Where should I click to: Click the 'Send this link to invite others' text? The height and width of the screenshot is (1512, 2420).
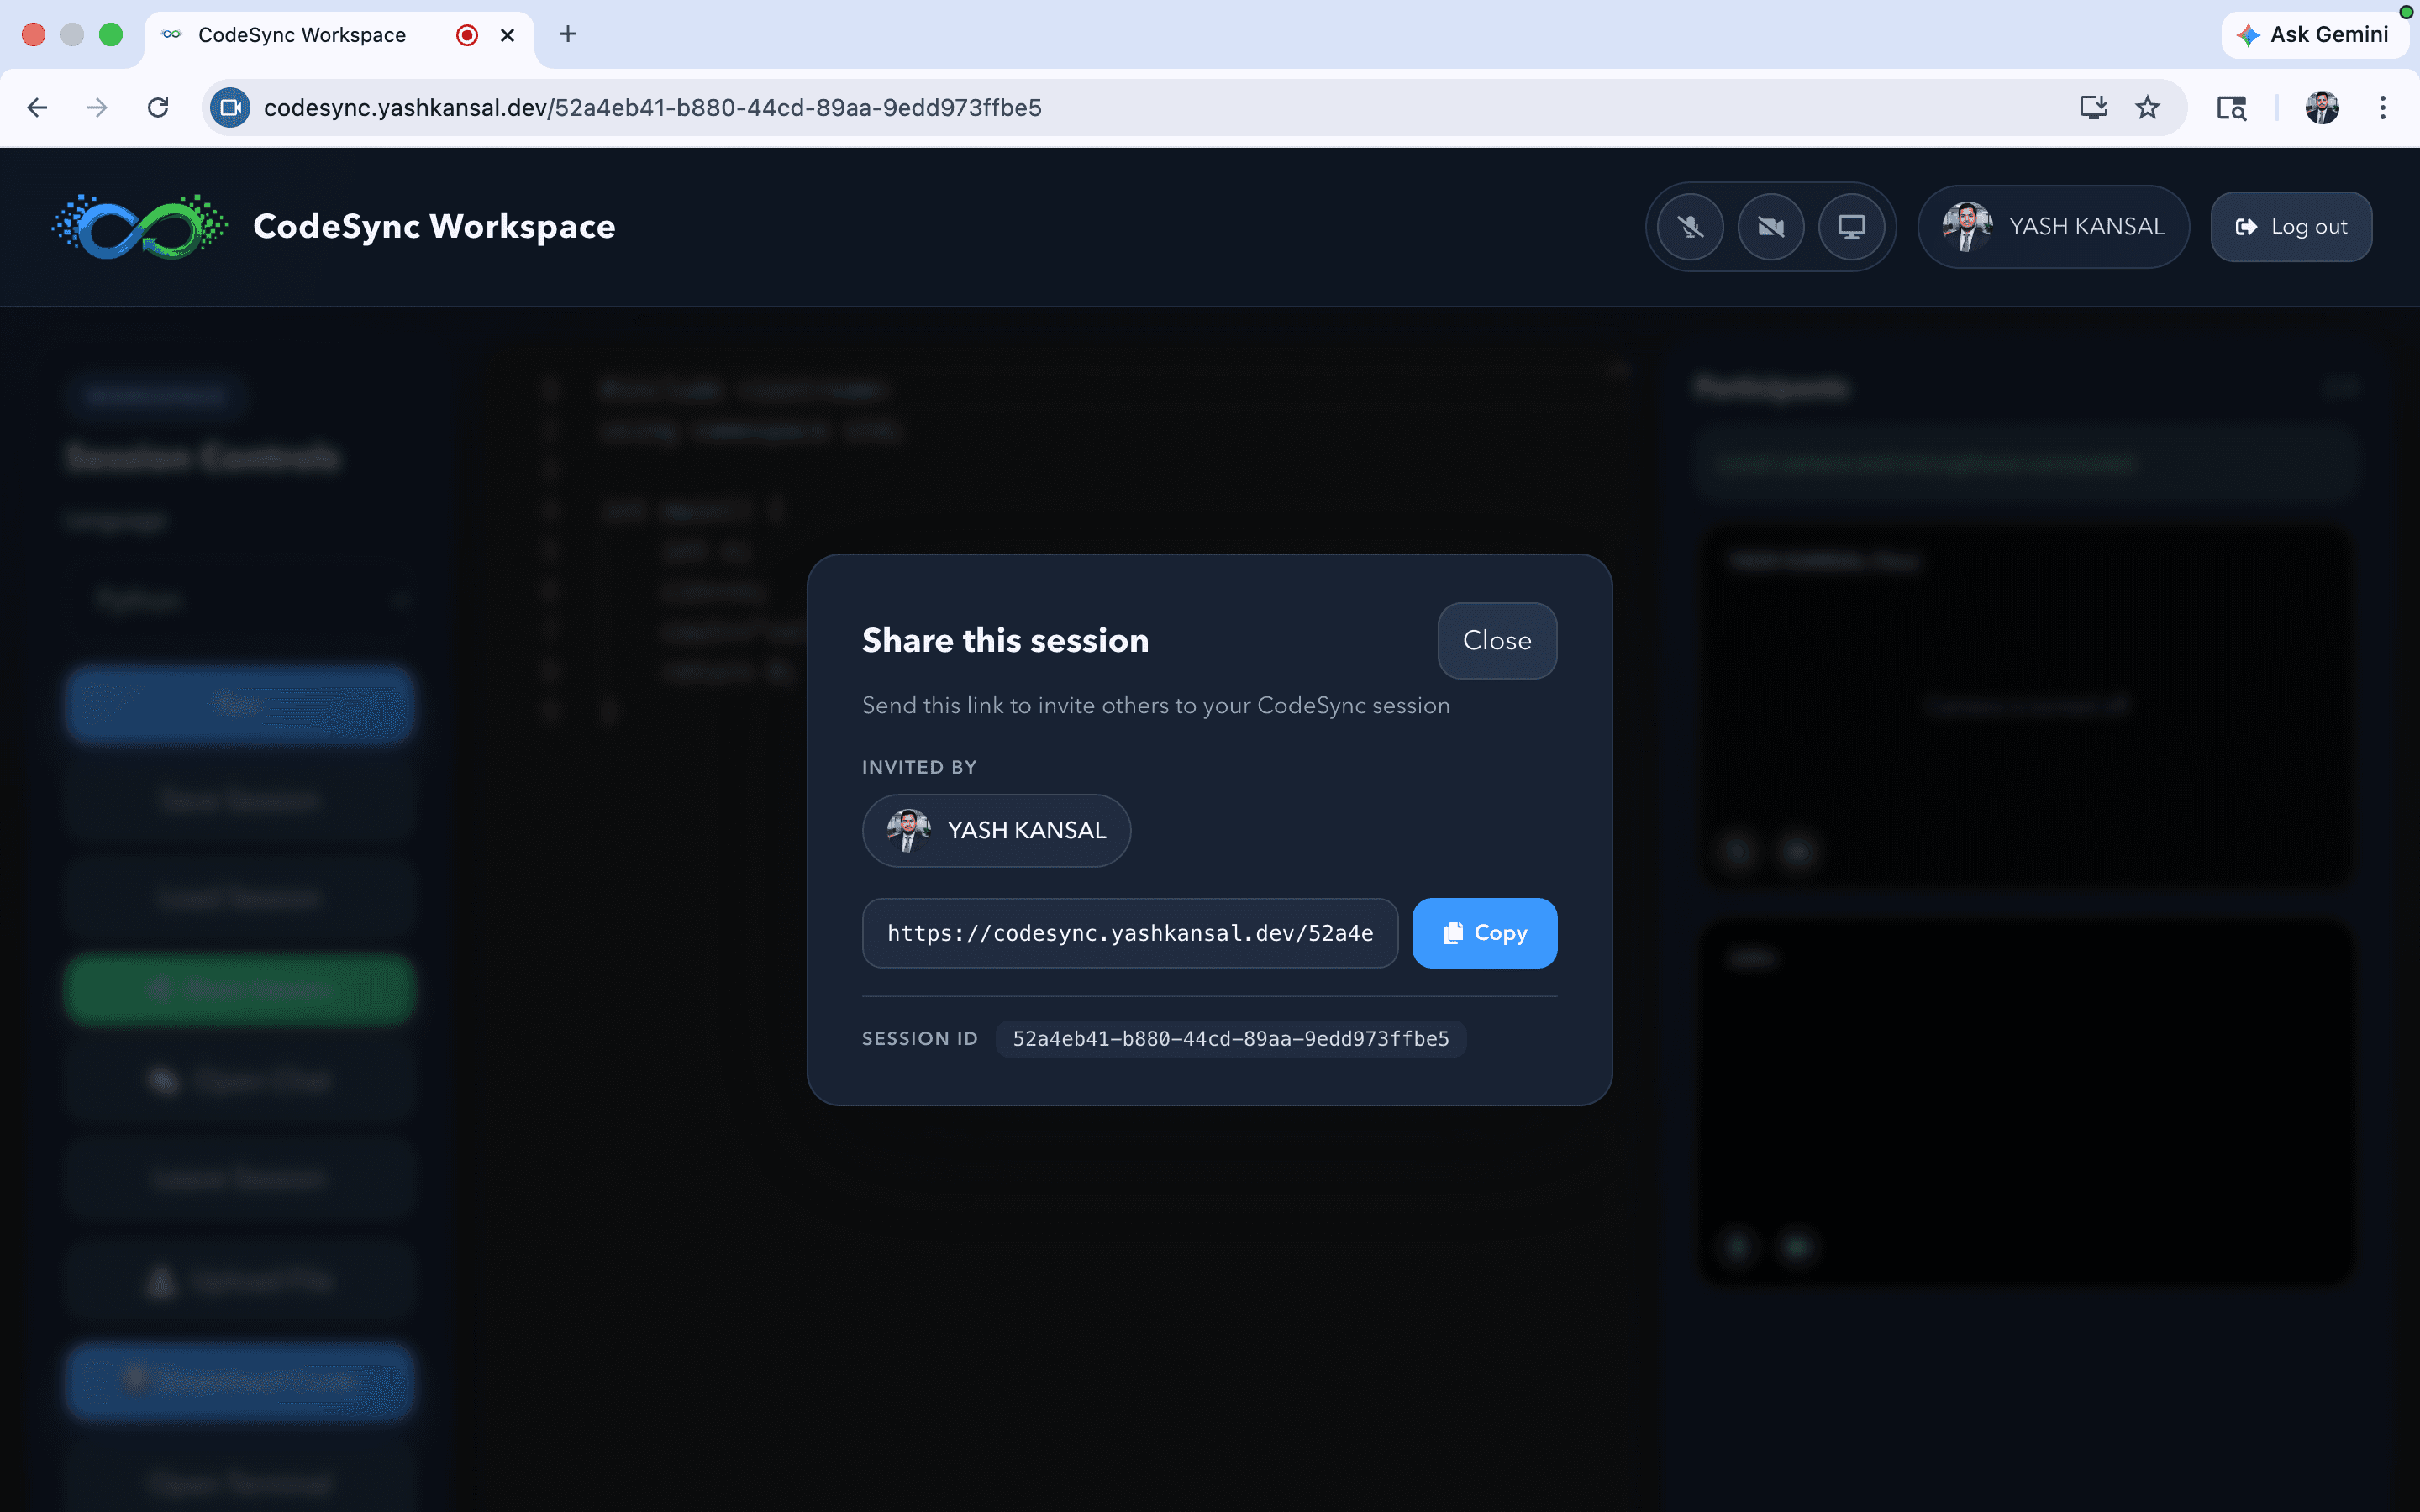tap(1156, 705)
